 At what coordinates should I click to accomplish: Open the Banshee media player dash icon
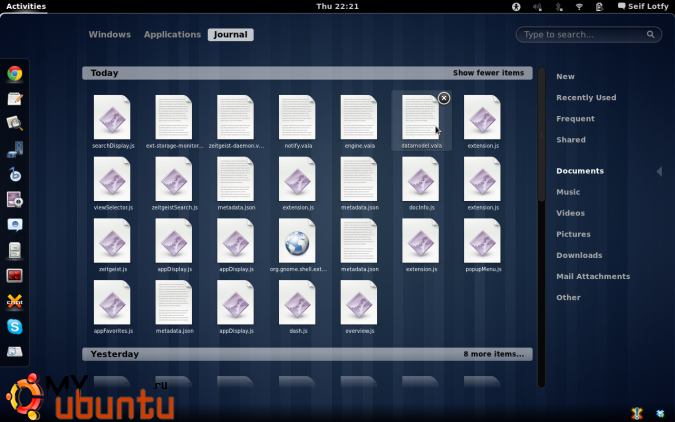pos(15,174)
